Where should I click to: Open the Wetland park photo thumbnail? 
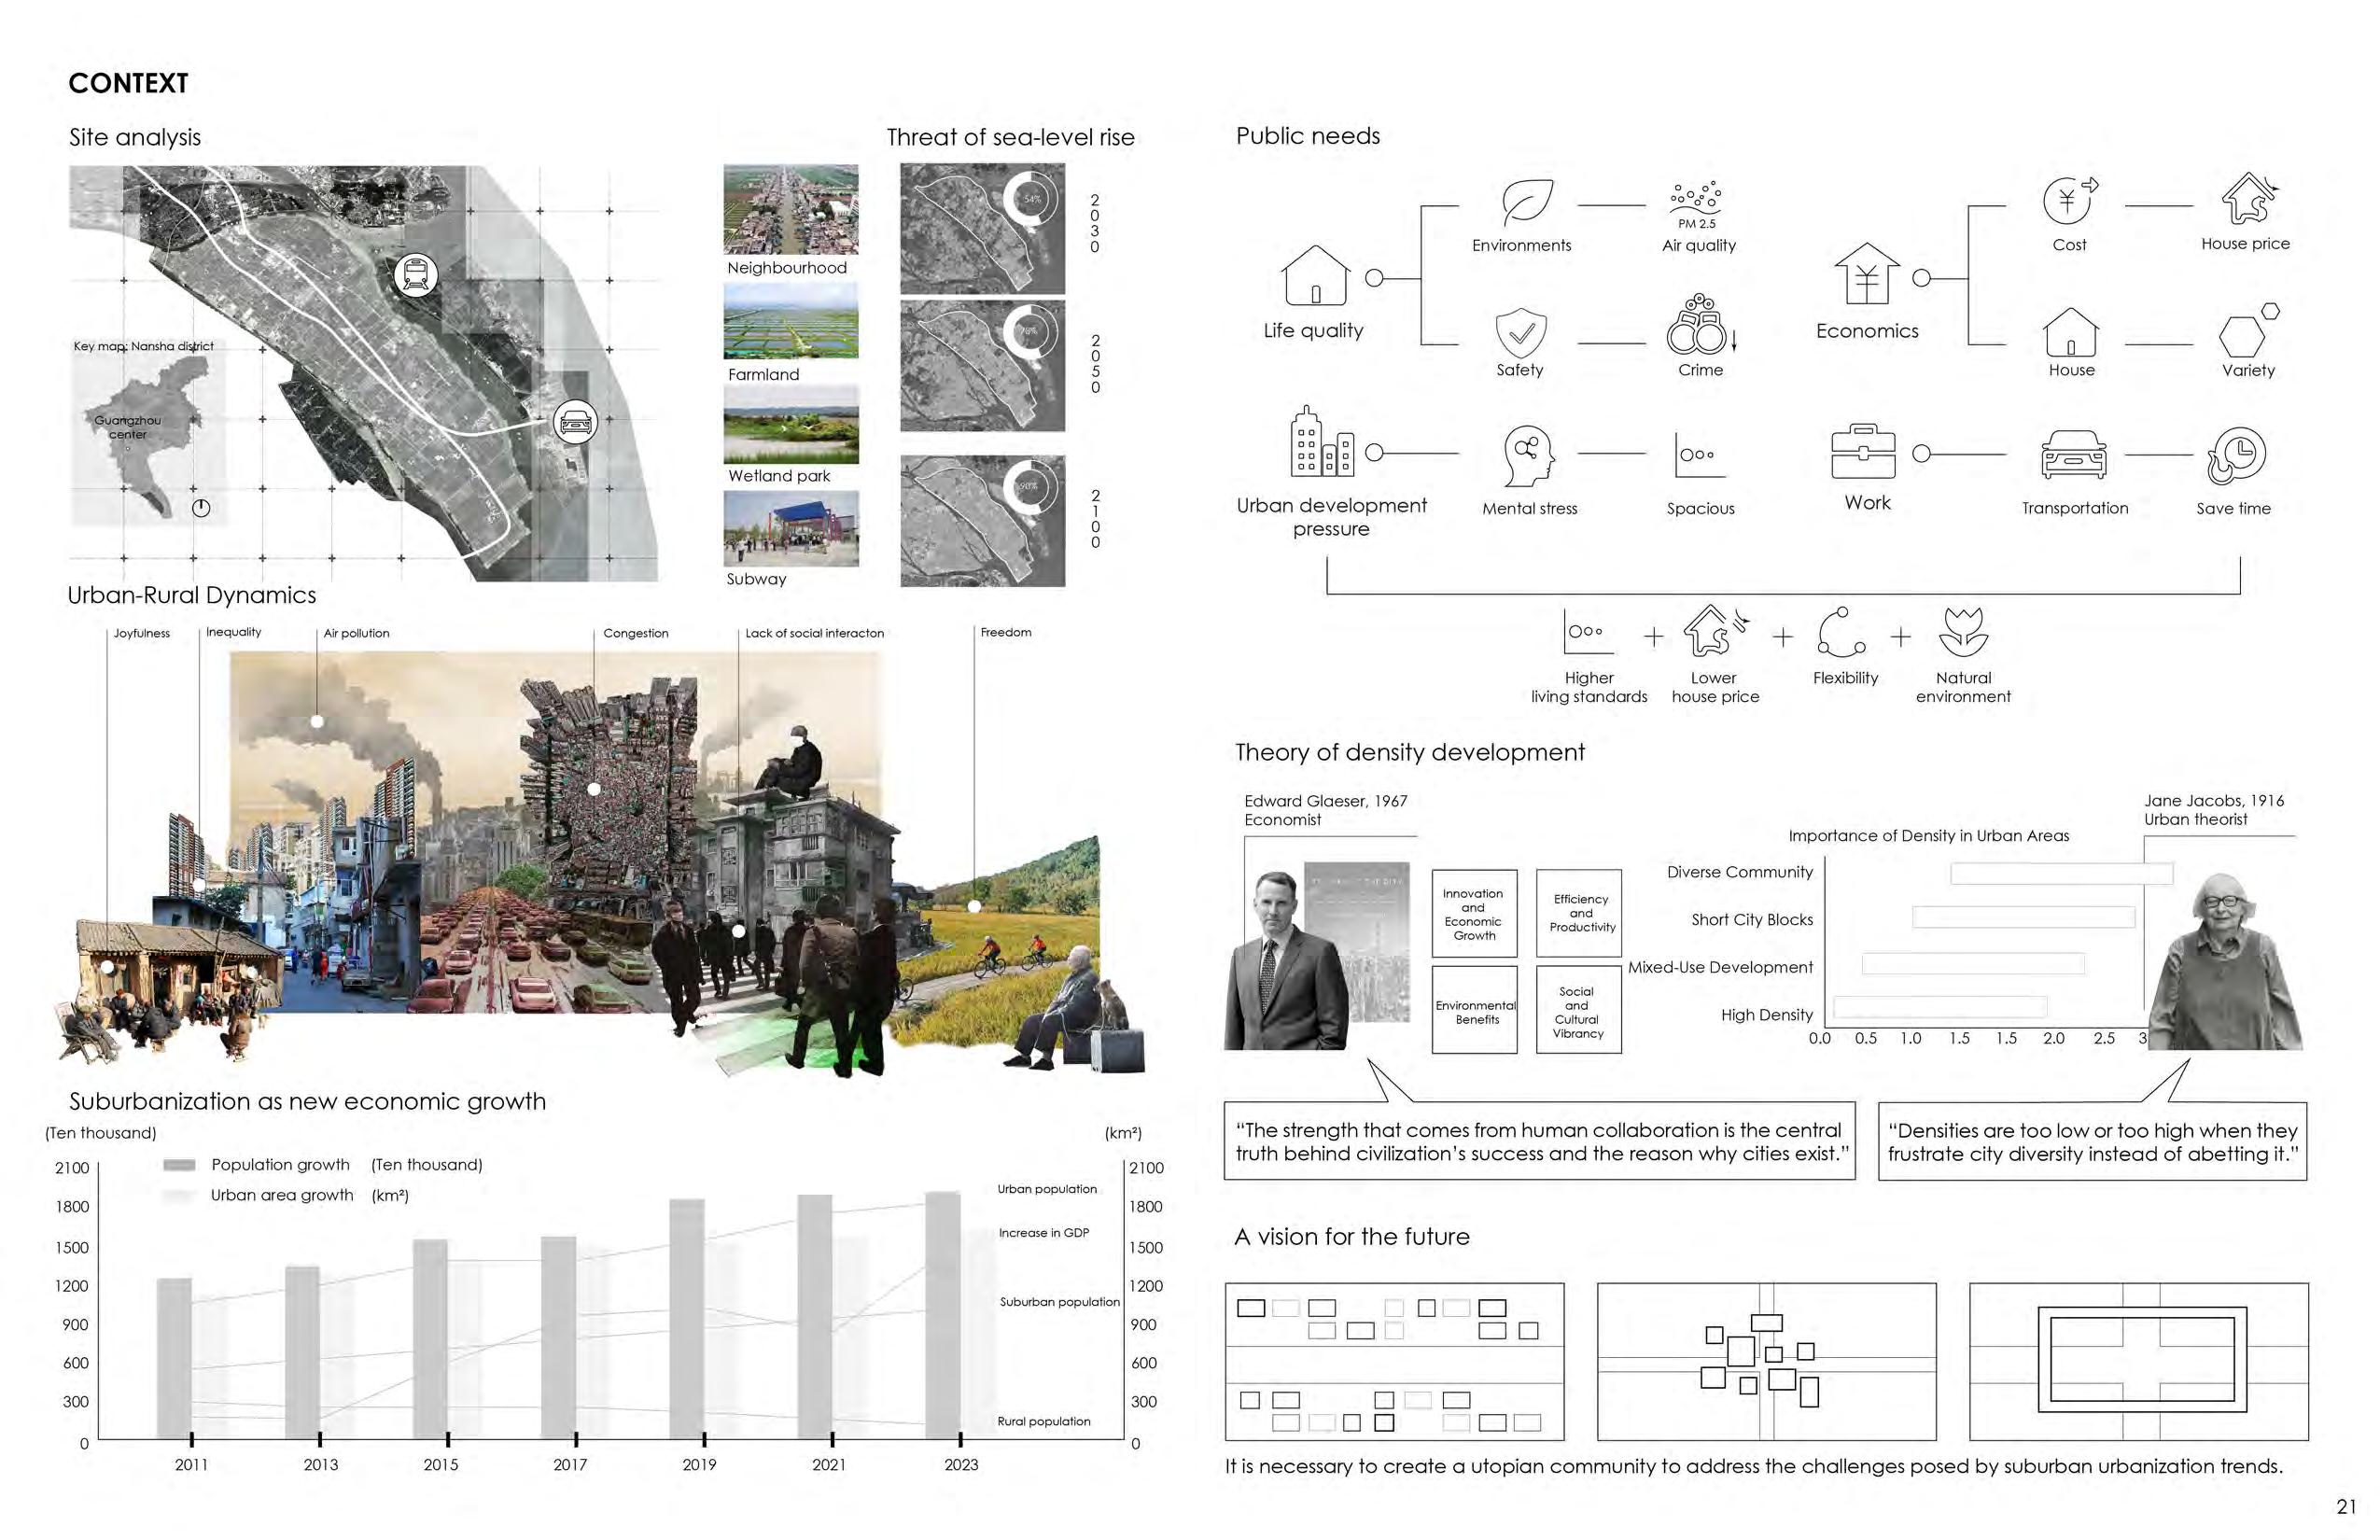[x=790, y=424]
